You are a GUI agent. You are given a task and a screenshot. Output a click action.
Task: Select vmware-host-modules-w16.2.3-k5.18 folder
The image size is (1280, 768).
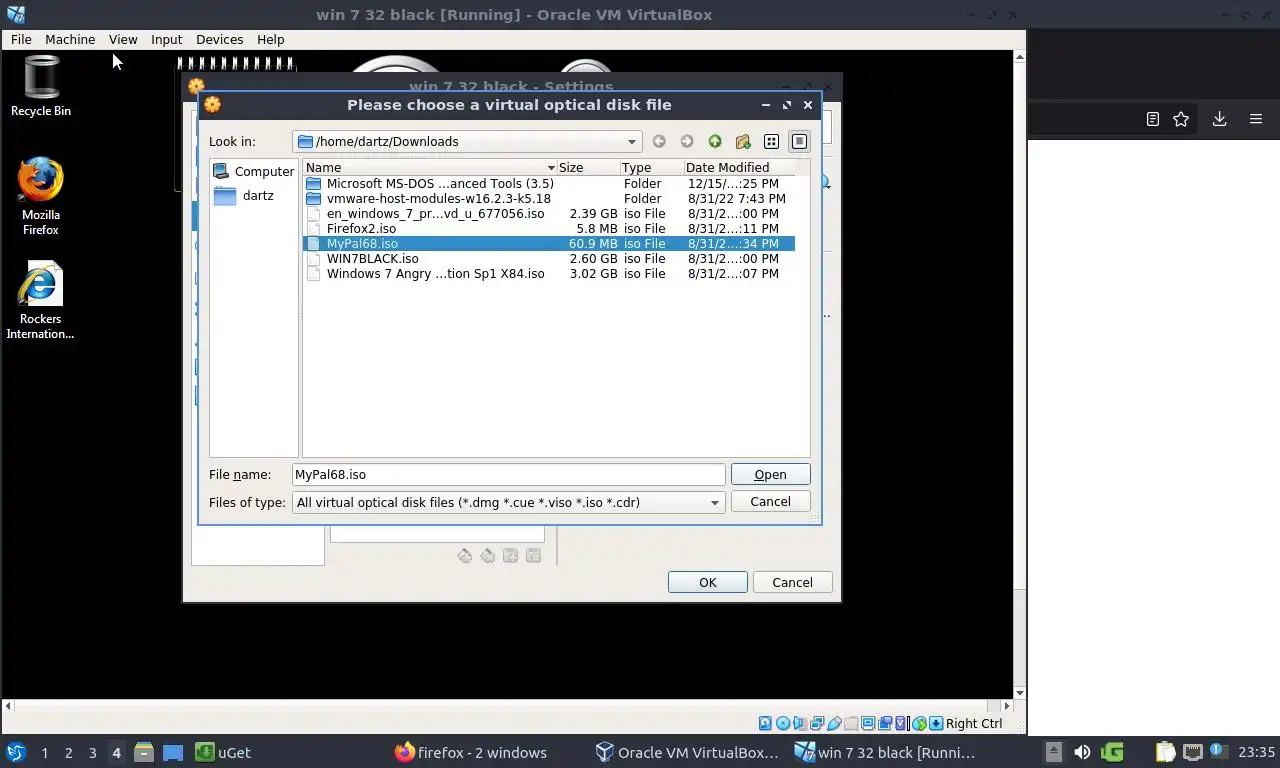point(549,199)
